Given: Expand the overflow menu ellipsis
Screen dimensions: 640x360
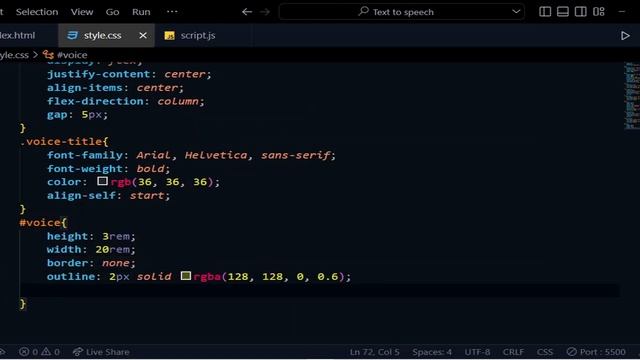Looking at the screenshot, I should (x=172, y=11).
